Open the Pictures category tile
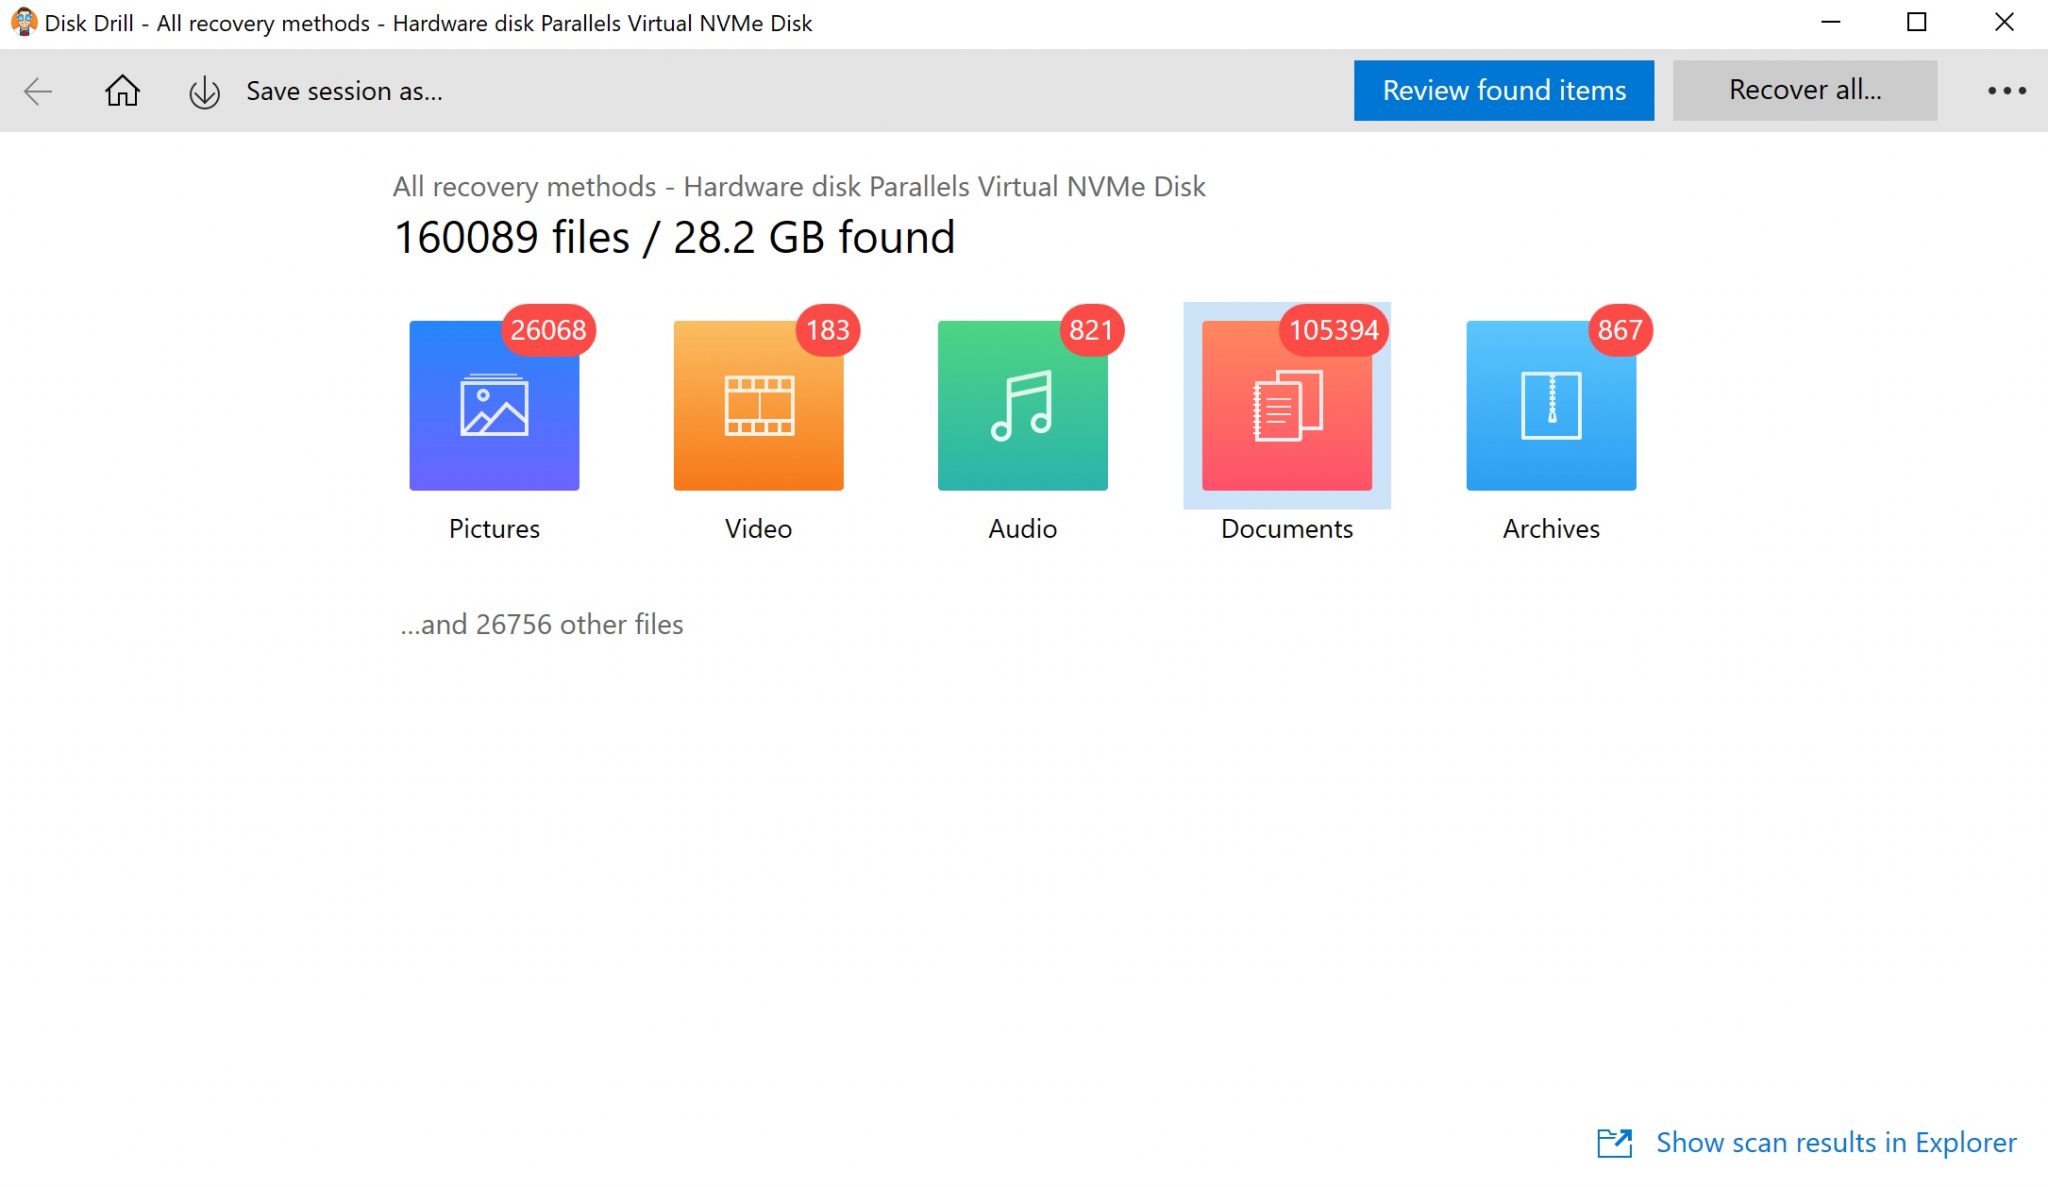Screen dimensions: 2048x1187 [x=494, y=406]
